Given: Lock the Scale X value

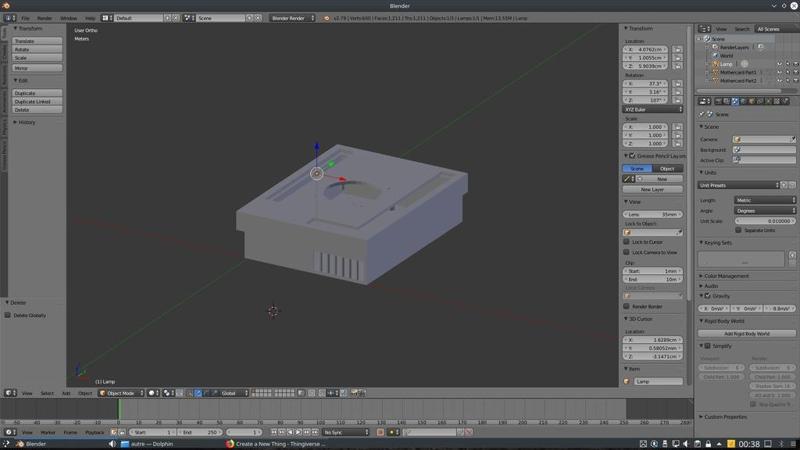Looking at the screenshot, I should click(678, 127).
